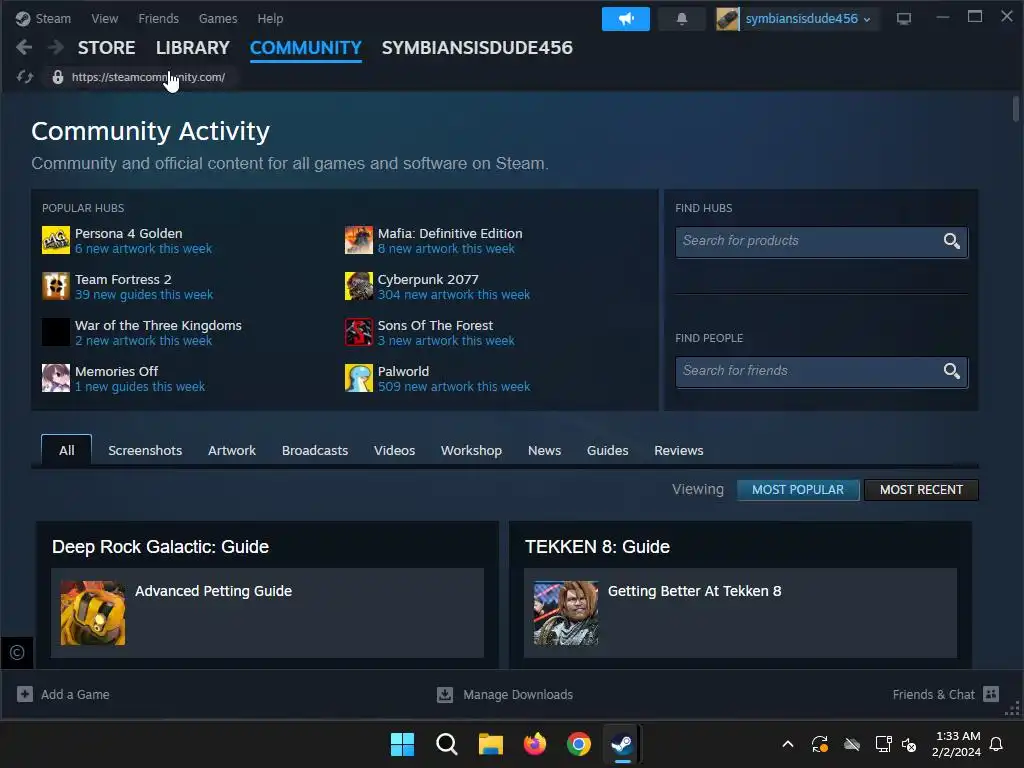Go to the LIBRARY section
This screenshot has height=768, width=1024.
click(193, 48)
